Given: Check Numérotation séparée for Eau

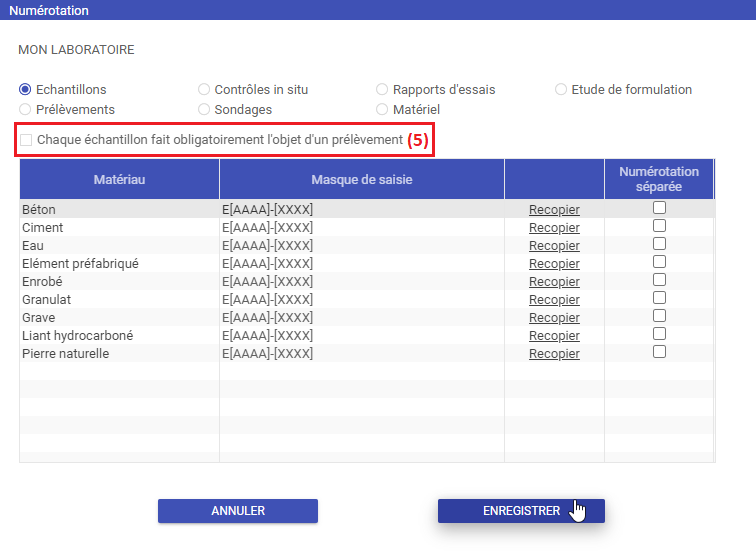Looking at the screenshot, I should click(659, 244).
